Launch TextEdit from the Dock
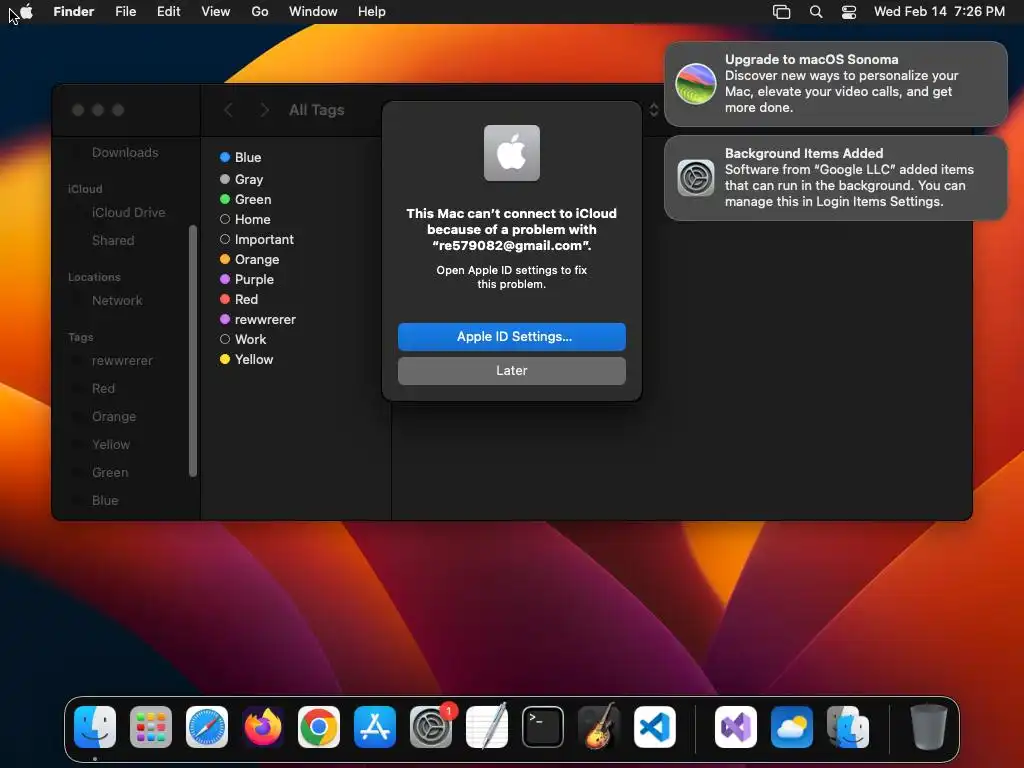The image size is (1024, 768). tap(487, 727)
